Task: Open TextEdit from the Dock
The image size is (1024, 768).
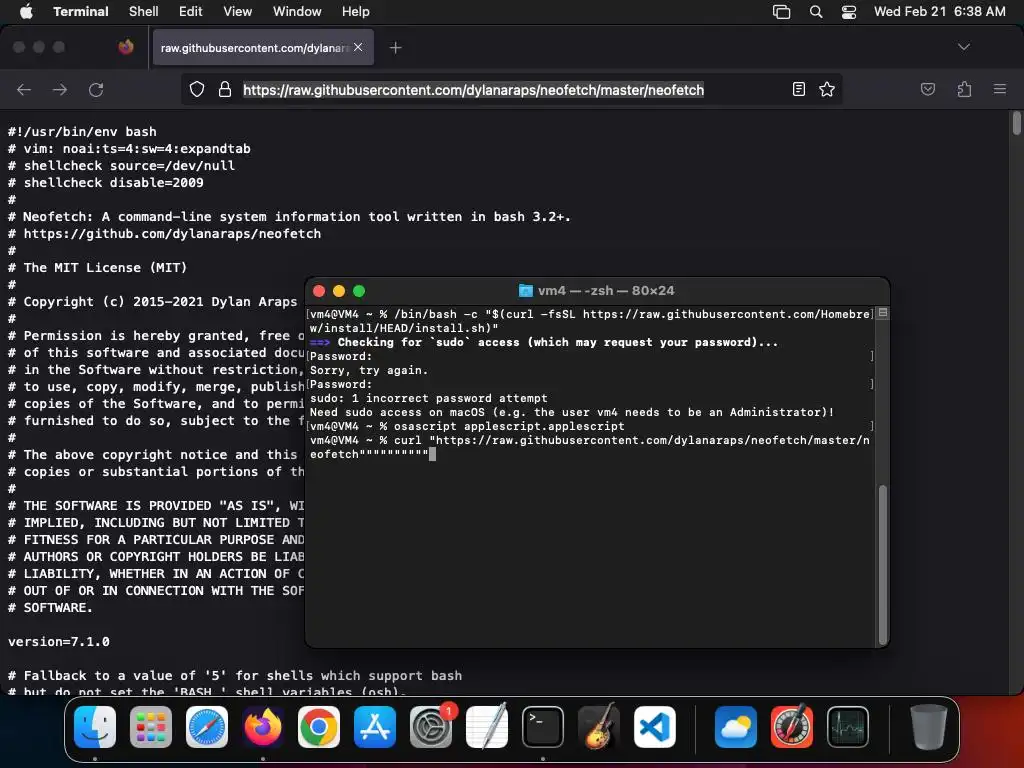Action: point(487,727)
